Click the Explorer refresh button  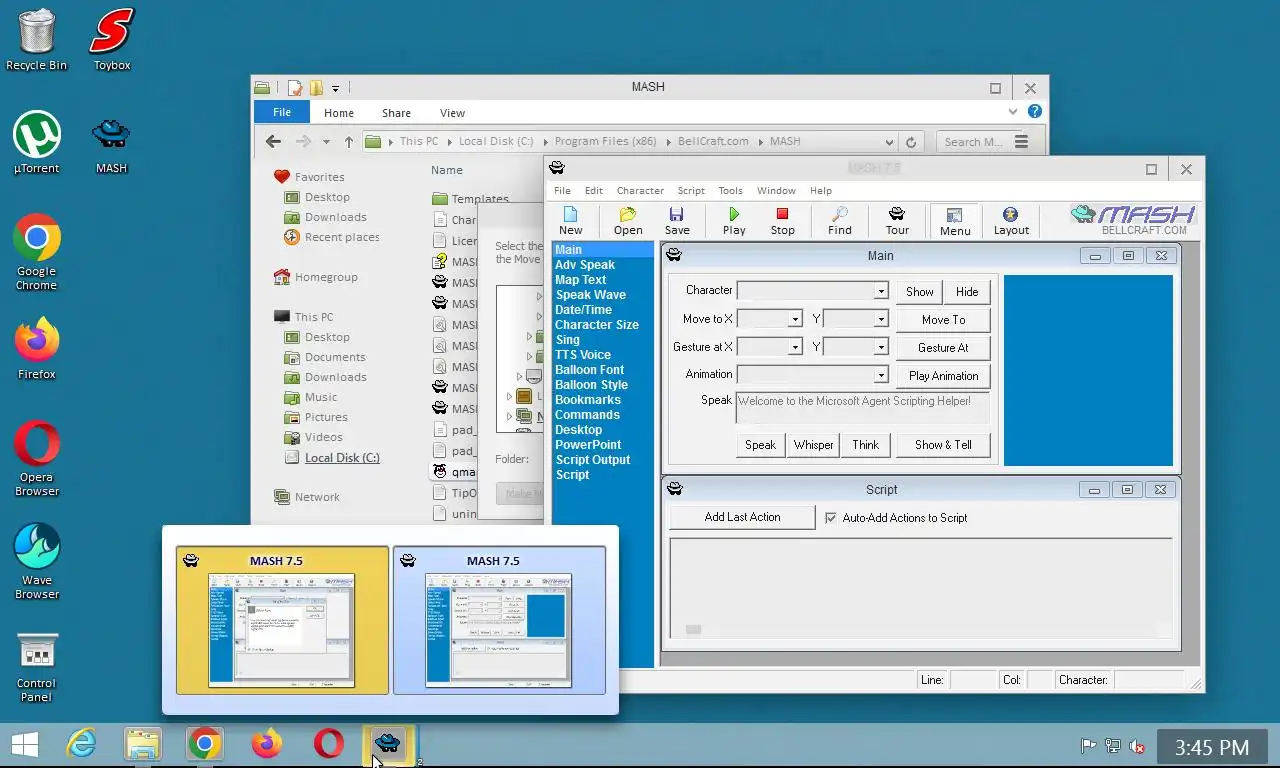coord(910,142)
